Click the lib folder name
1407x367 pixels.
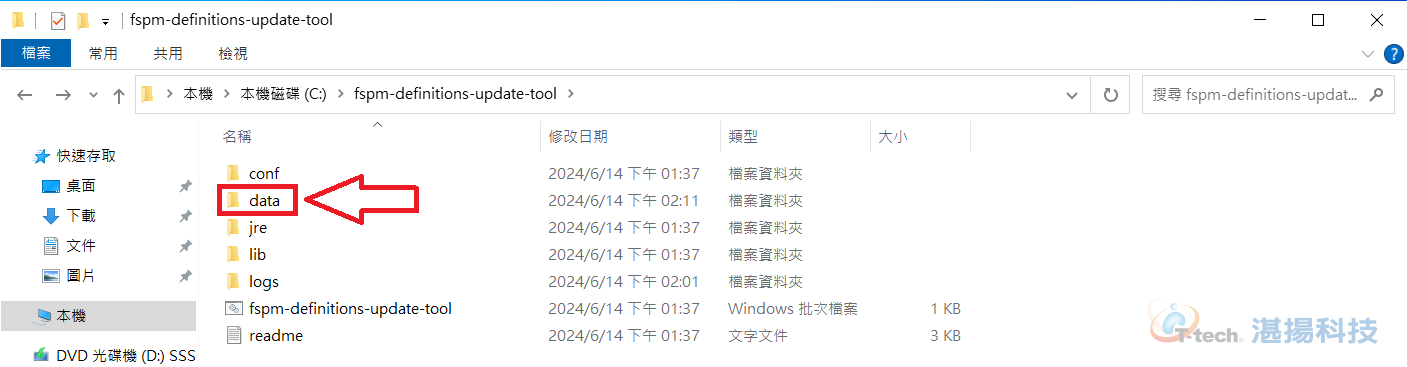(257, 254)
